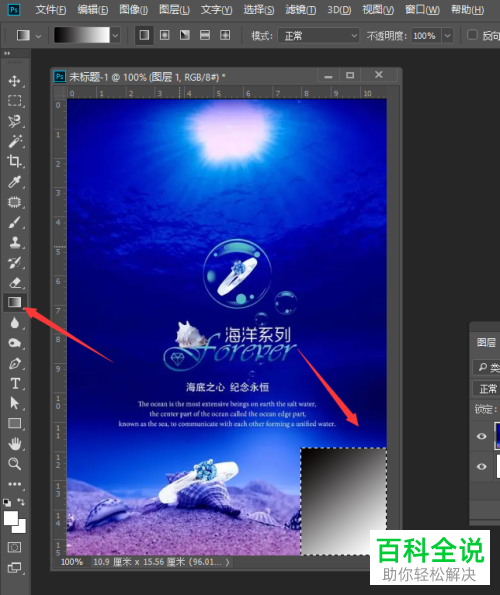This screenshot has width=500, height=595.
Task: Choose the reflected gradient type
Action: (205, 35)
